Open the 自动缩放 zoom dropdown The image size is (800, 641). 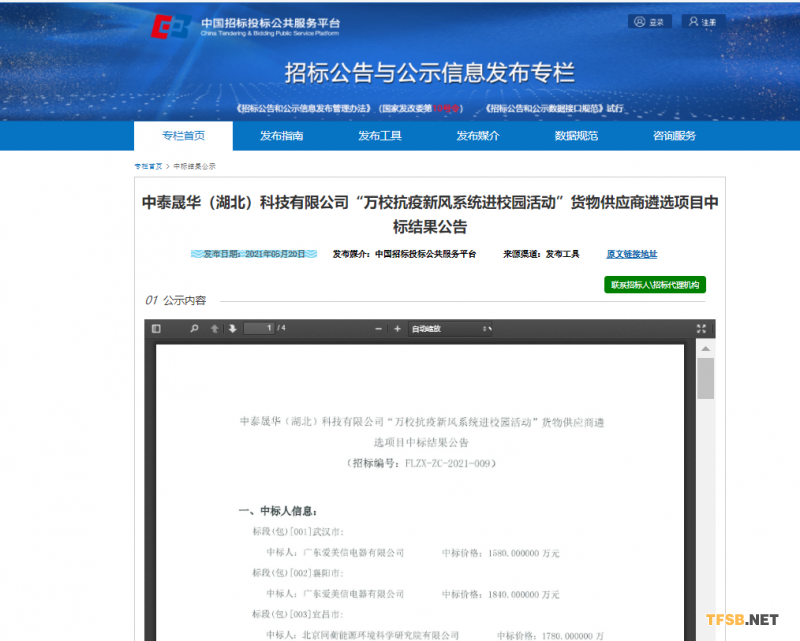tap(452, 329)
